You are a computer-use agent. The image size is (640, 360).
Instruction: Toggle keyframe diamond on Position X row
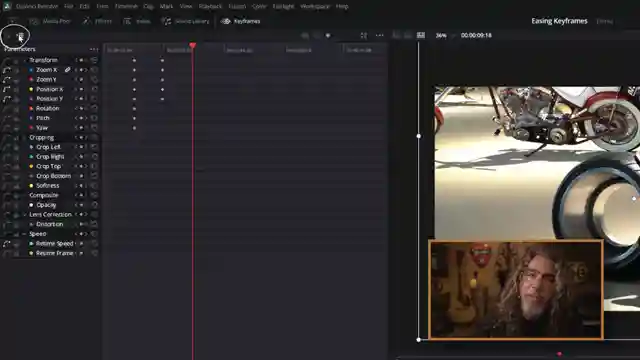[81, 89]
